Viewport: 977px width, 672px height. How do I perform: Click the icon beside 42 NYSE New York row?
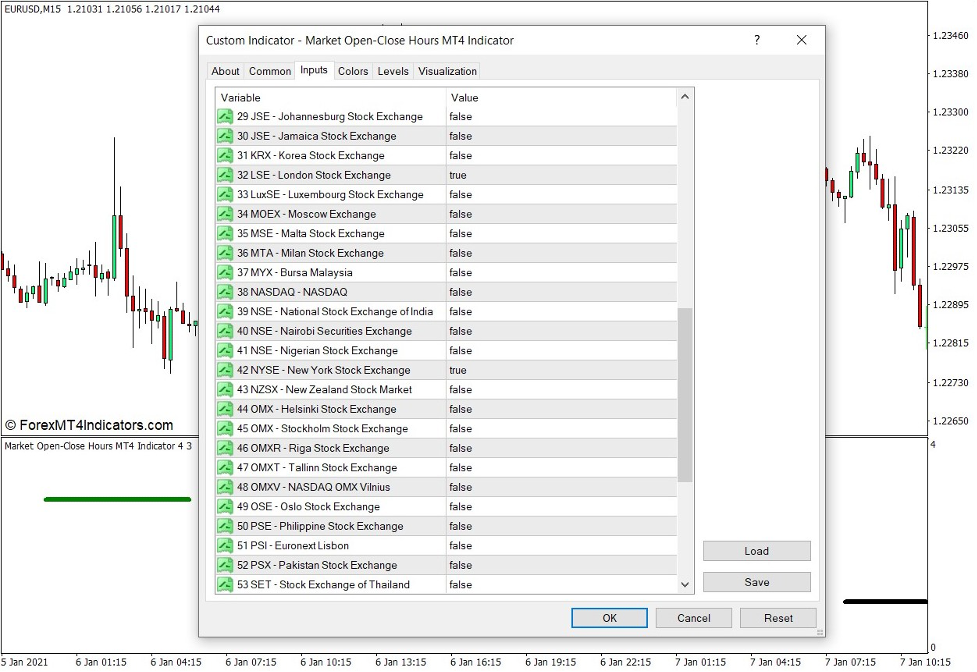(225, 370)
